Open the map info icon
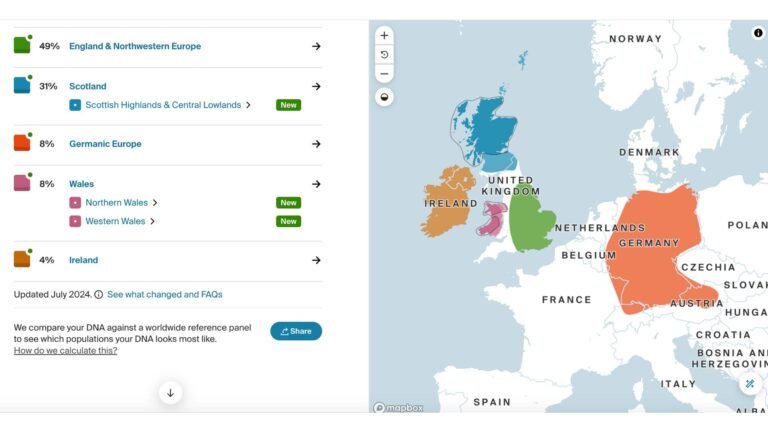 pos(758,33)
